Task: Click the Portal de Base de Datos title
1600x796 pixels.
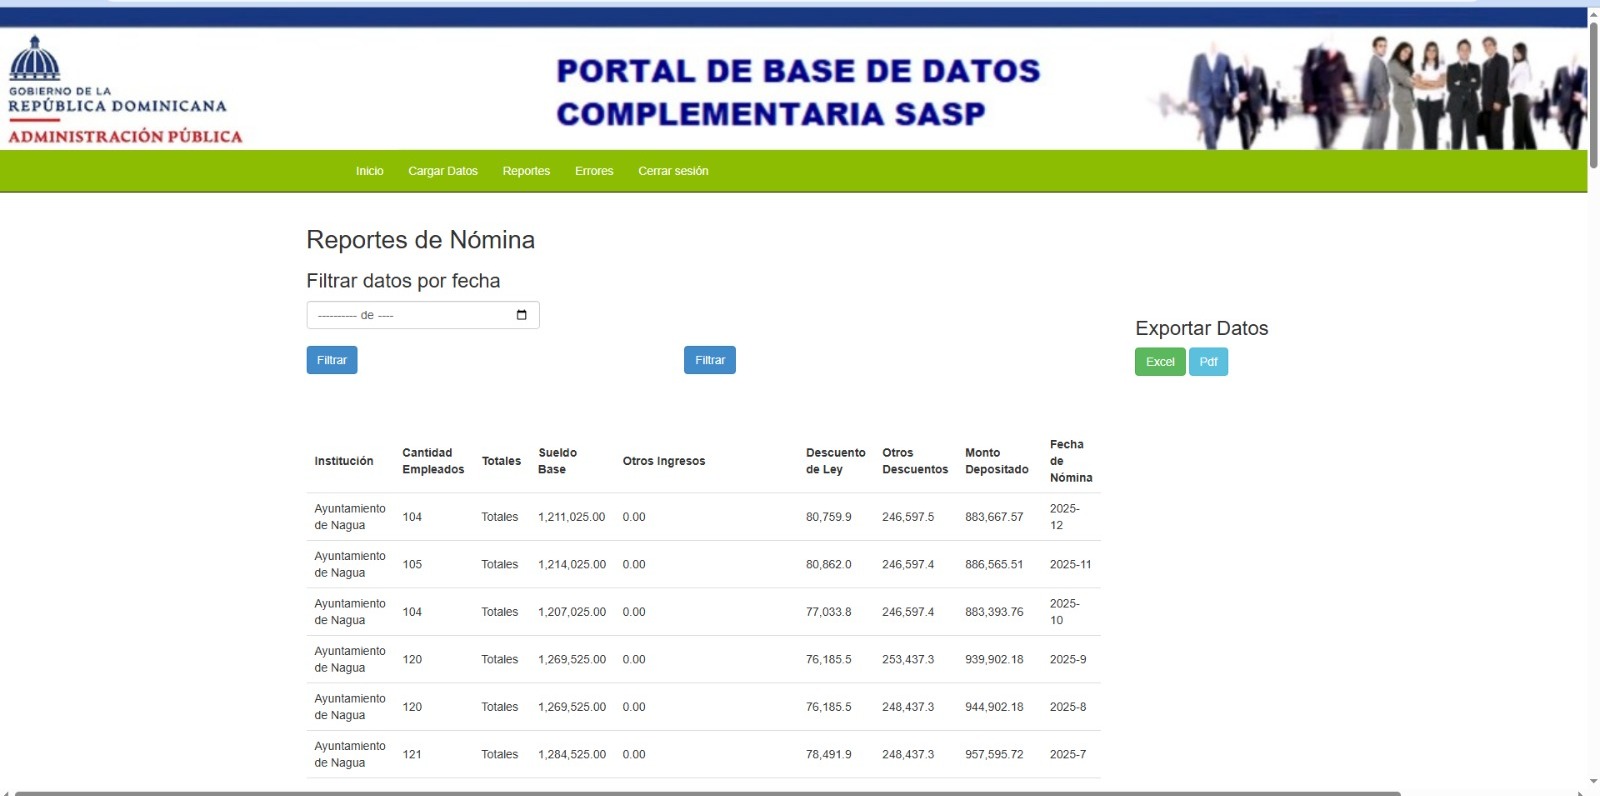Action: [798, 92]
